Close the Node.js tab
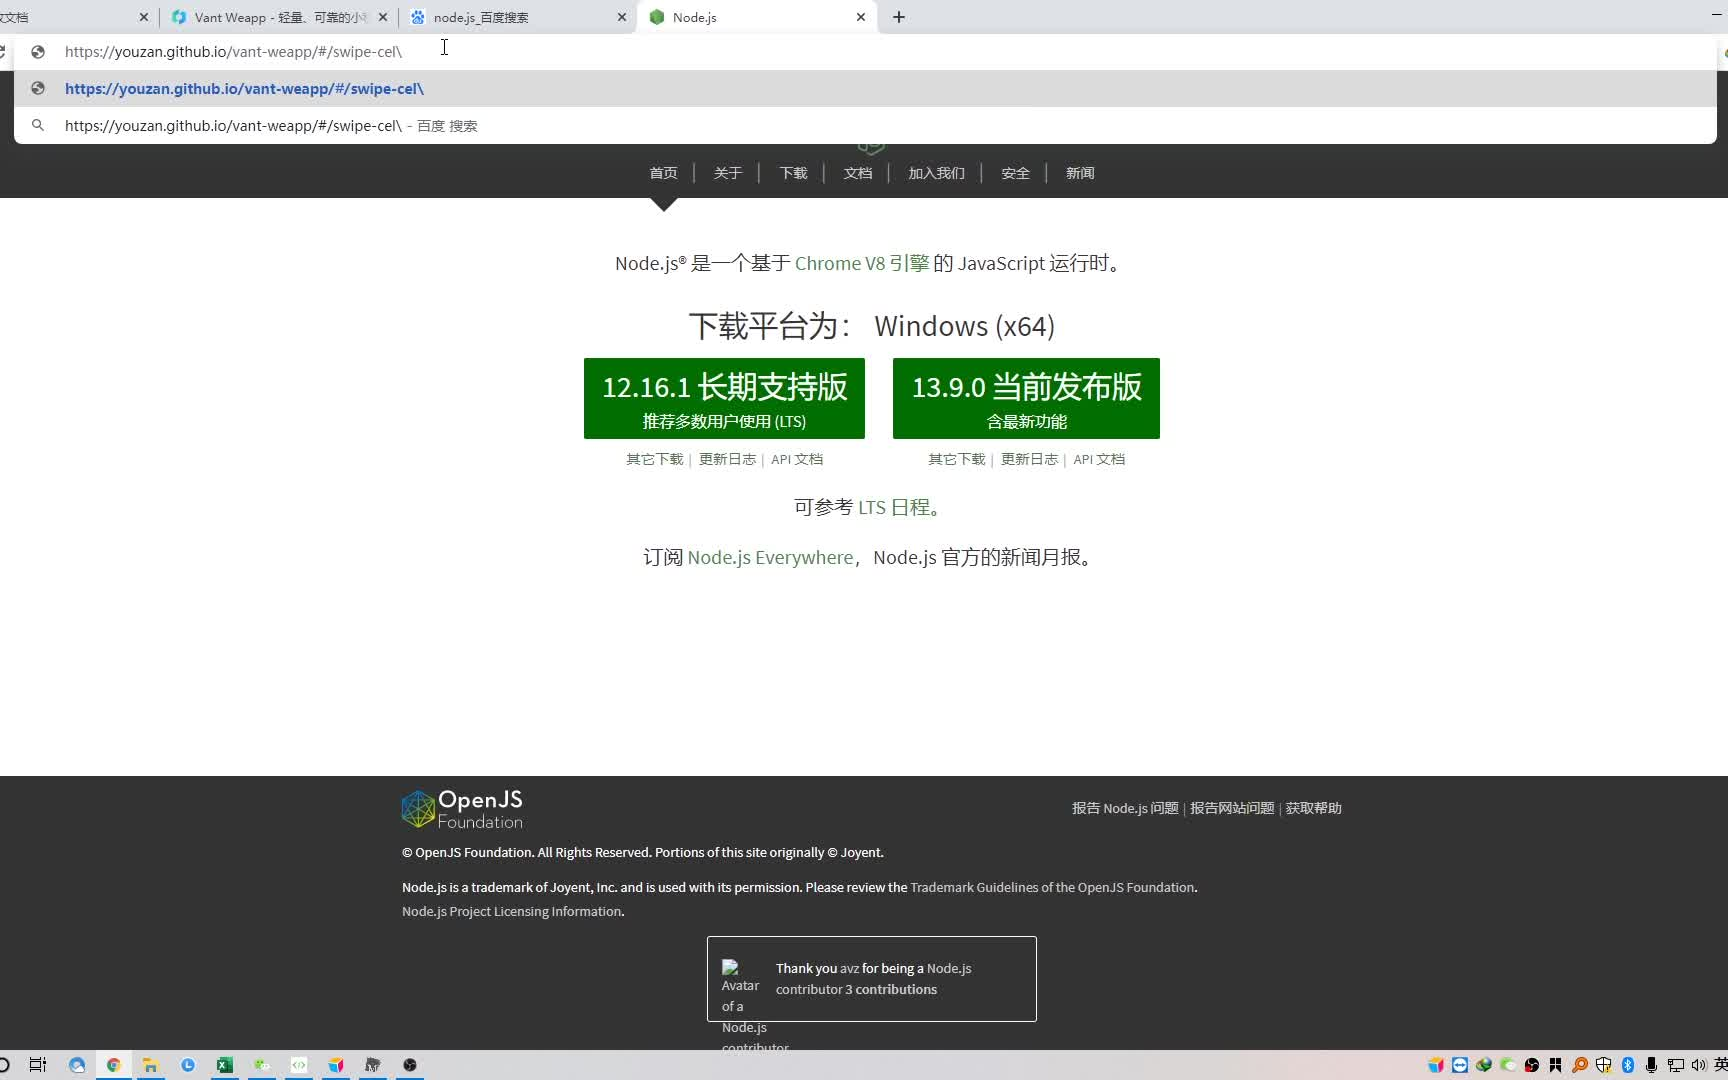Screen dimensions: 1728x1080 click(861, 17)
